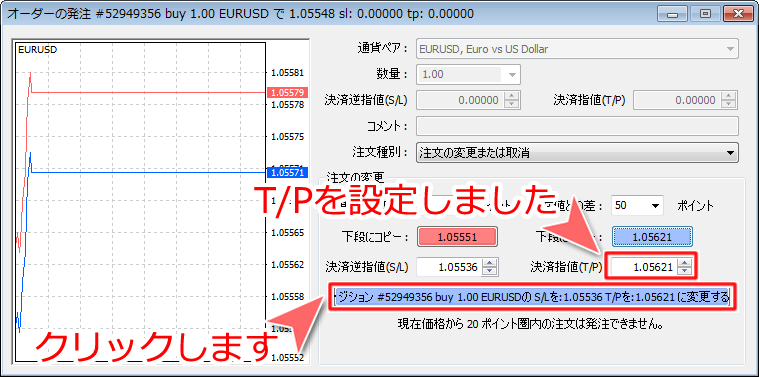
Task: Click the コメント input field
Action: pyautogui.click(x=577, y=126)
